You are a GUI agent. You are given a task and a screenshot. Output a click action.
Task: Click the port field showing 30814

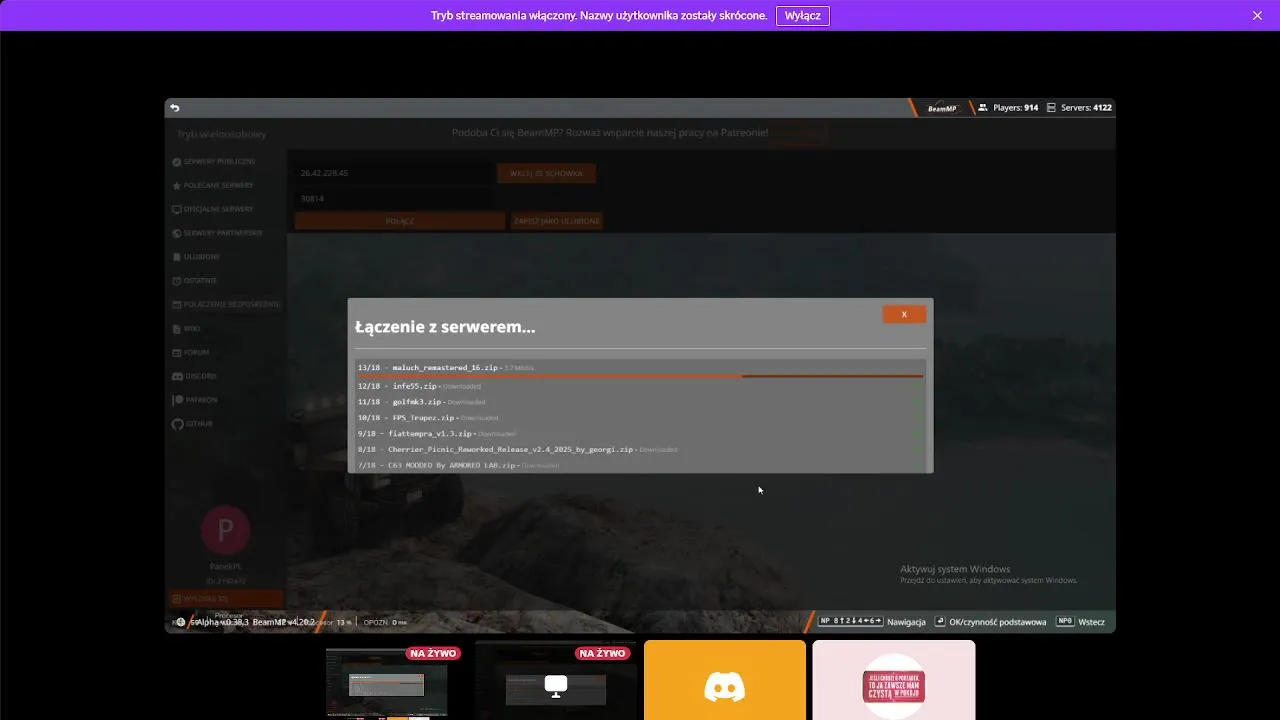(393, 198)
